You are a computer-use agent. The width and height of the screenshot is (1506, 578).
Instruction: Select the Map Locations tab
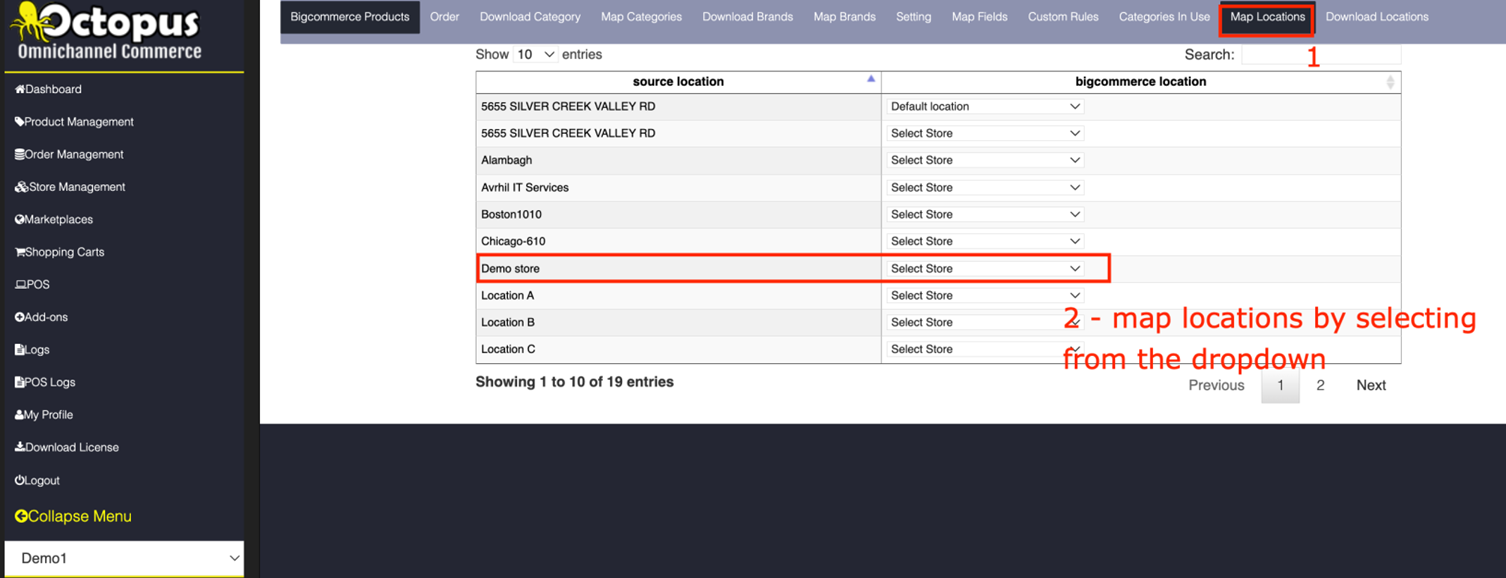1267,17
